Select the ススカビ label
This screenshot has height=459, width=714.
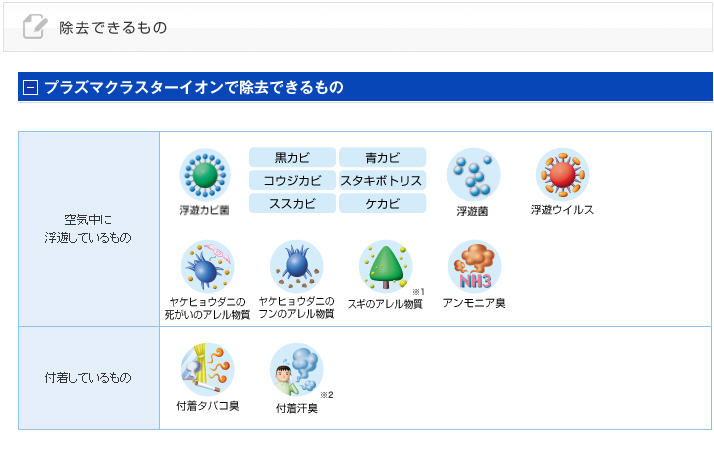[292, 203]
